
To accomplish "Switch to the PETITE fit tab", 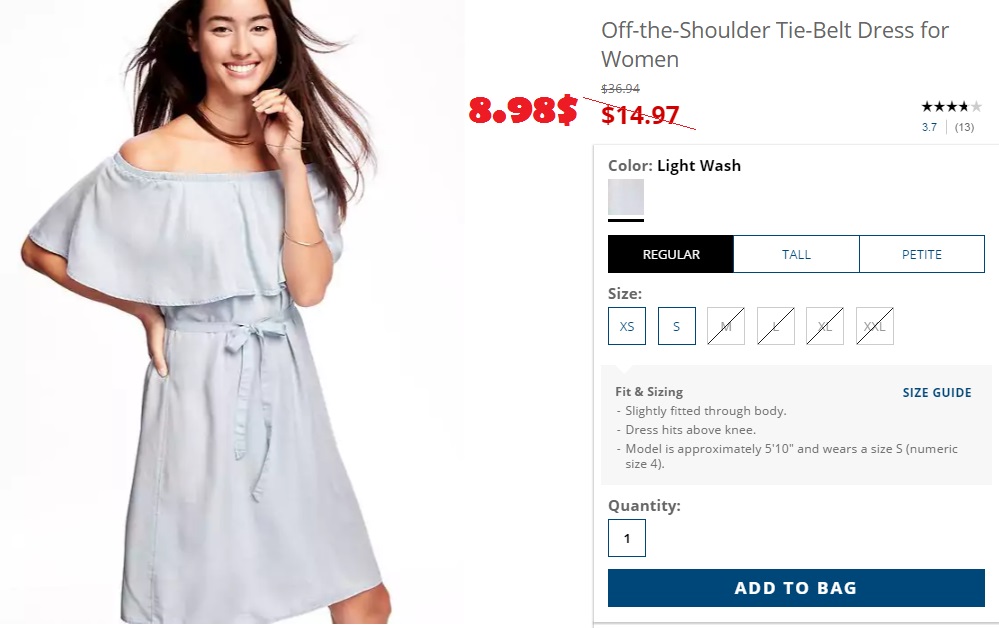I will tap(921, 254).
